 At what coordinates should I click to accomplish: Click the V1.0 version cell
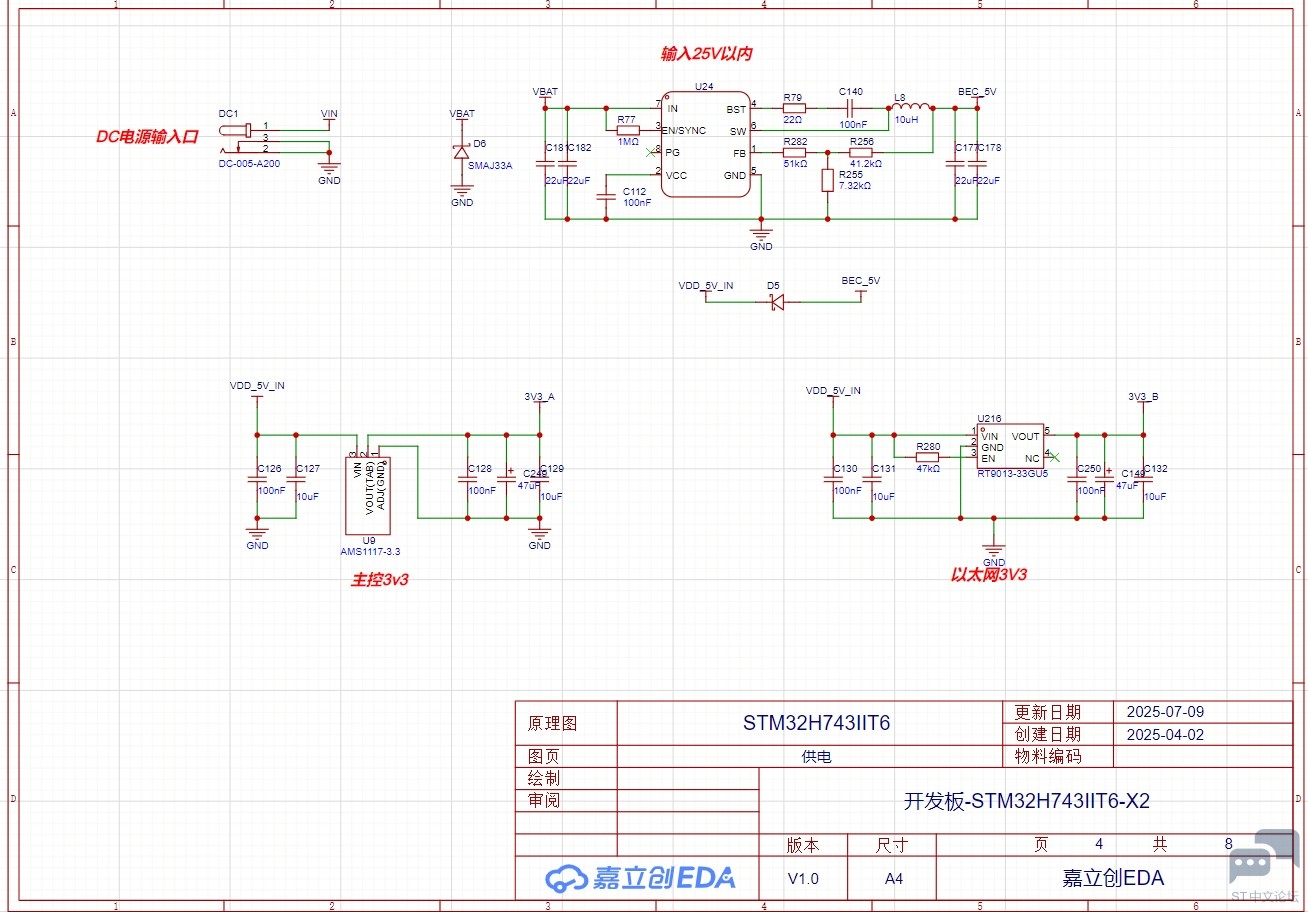[803, 879]
